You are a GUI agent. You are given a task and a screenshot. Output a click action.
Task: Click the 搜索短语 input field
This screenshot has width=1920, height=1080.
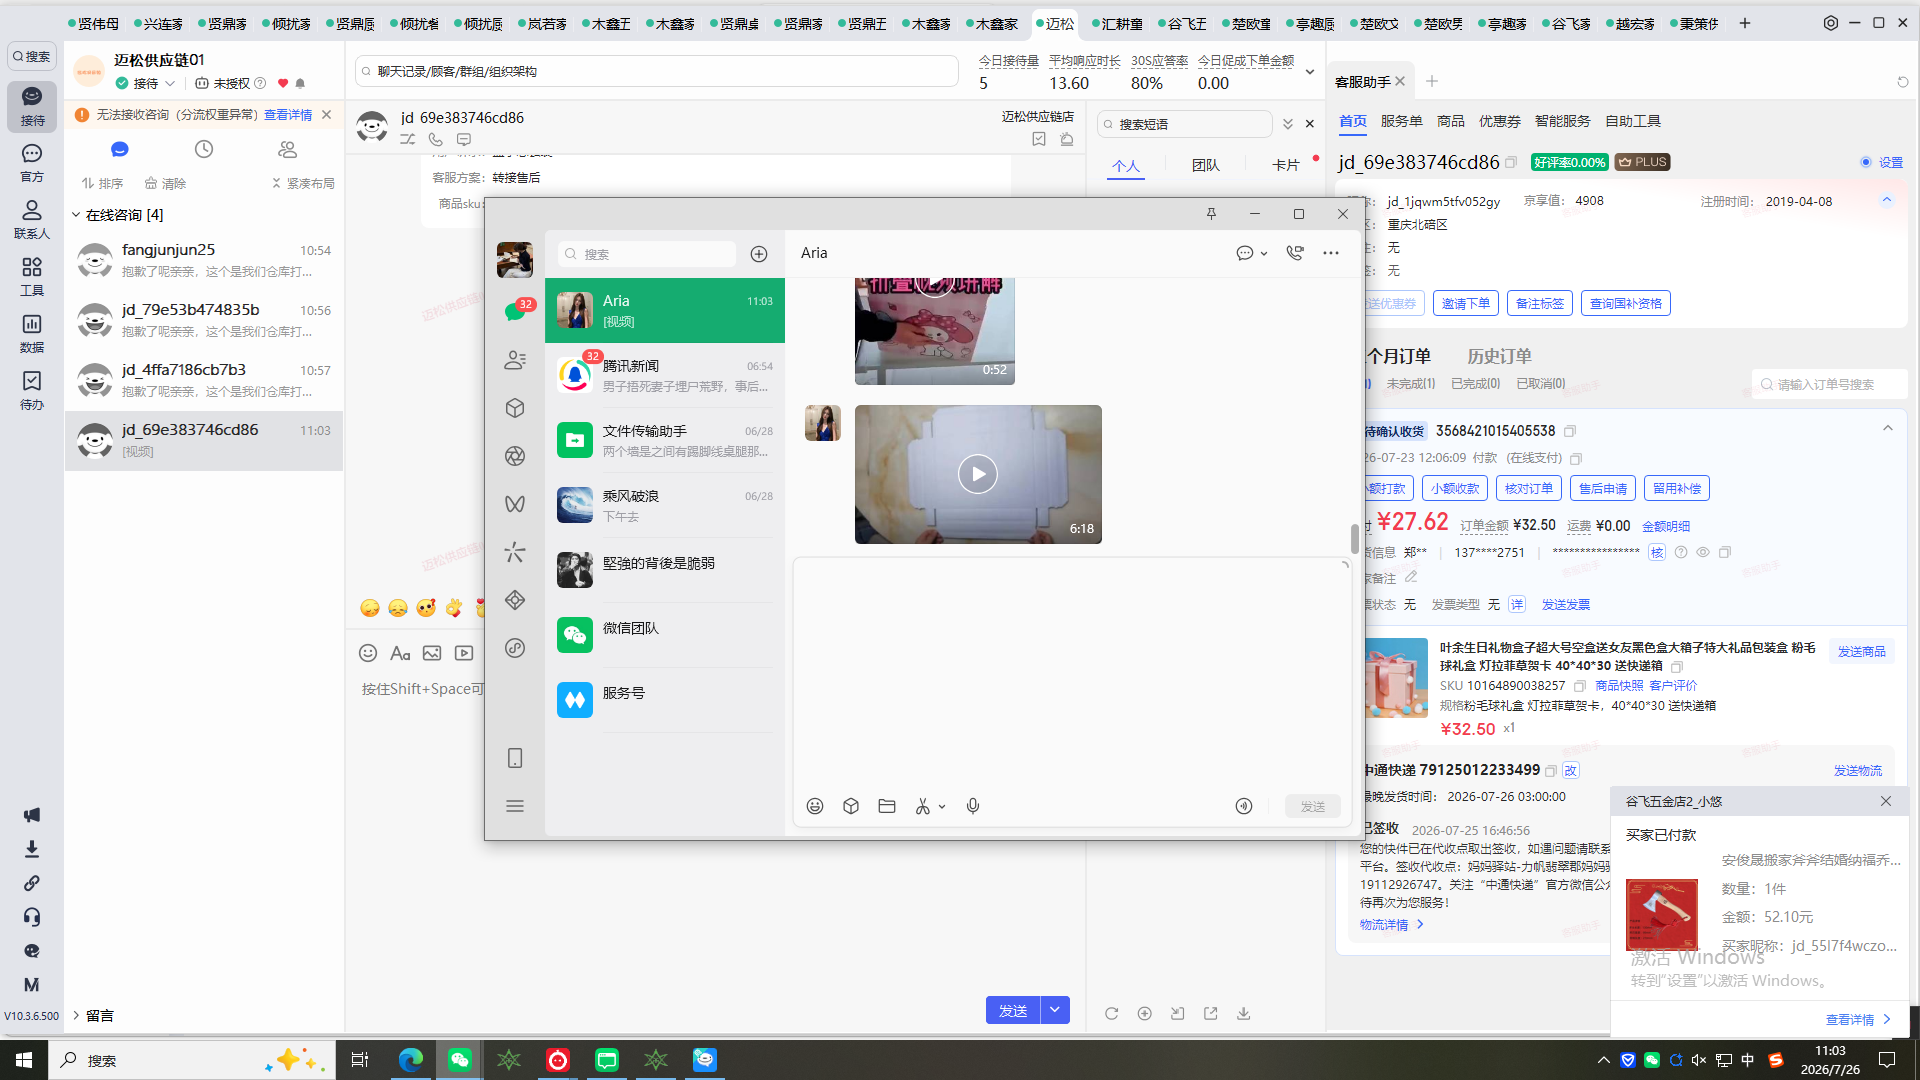point(1184,124)
